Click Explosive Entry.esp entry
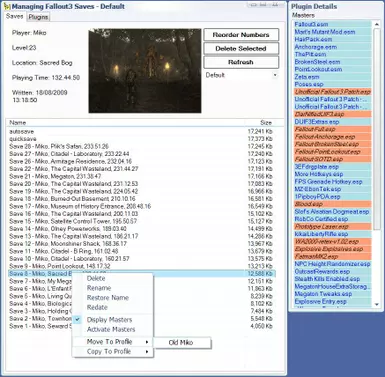The height and width of the screenshot is (377, 385). pyautogui.click(x=332, y=302)
